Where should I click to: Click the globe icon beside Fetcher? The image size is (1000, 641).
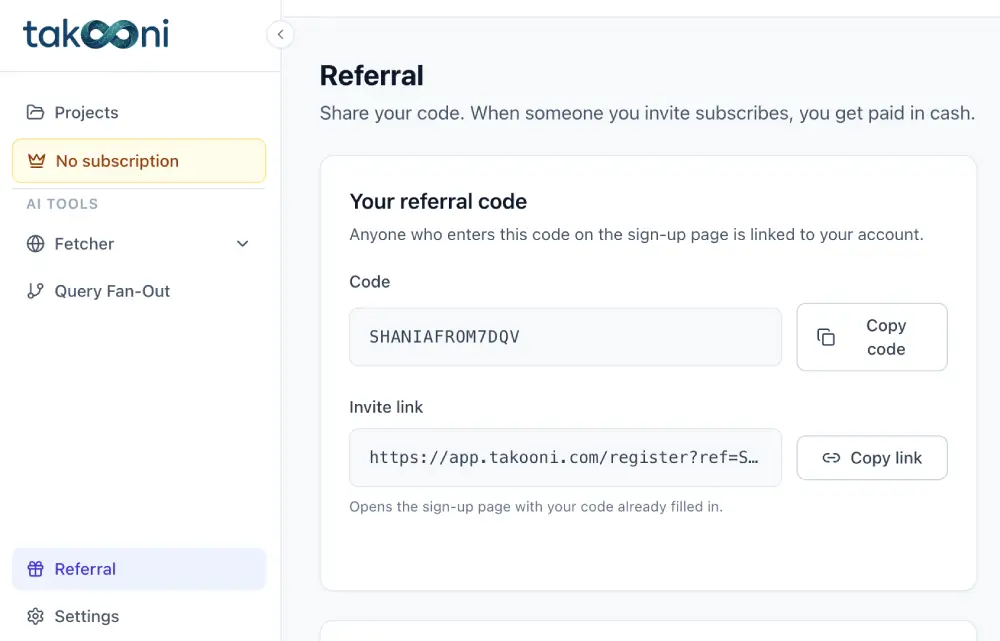pyautogui.click(x=36, y=244)
